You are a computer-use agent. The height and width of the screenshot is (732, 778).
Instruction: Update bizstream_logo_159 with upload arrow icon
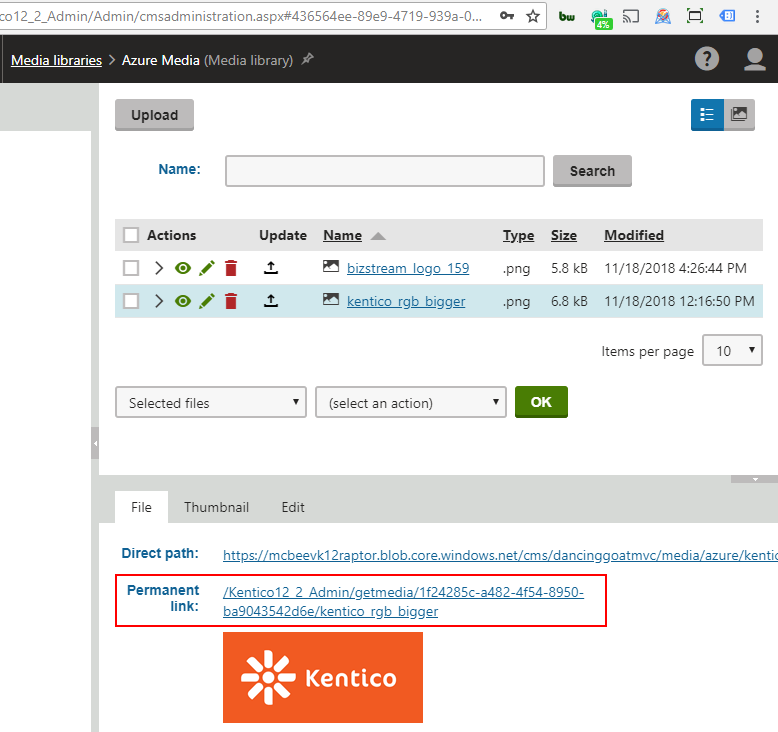click(270, 268)
